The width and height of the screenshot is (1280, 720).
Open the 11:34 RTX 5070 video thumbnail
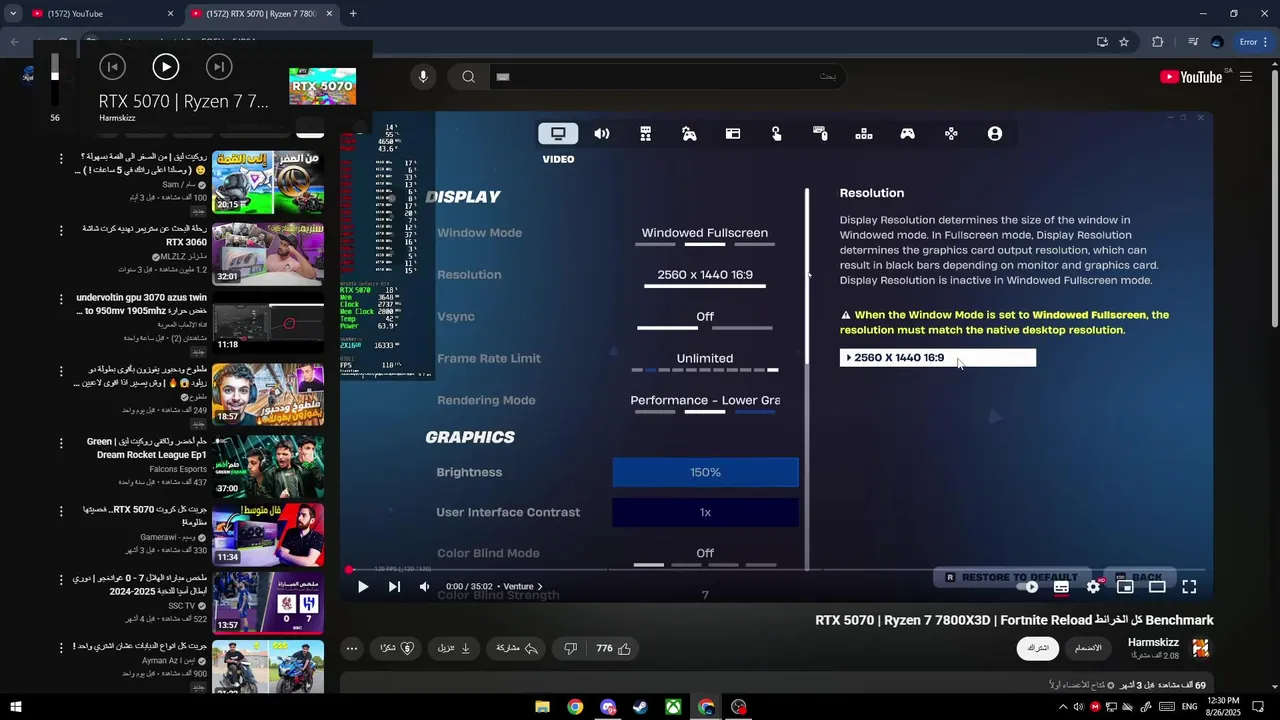(268, 535)
